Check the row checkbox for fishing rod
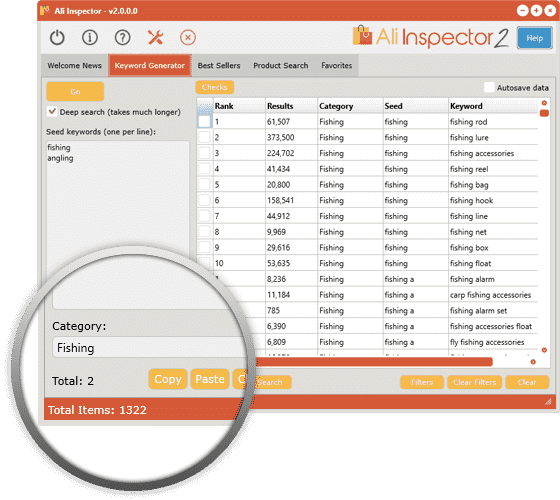 click(x=205, y=121)
